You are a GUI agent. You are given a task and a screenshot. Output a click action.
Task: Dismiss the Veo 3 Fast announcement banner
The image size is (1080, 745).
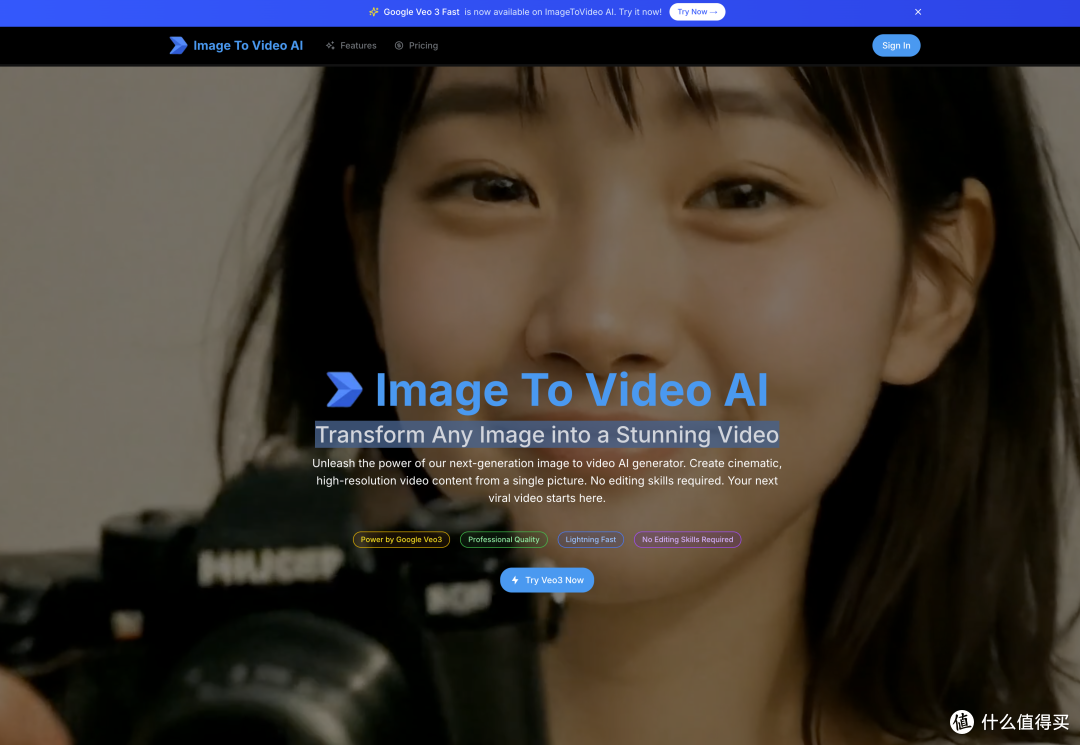(917, 12)
